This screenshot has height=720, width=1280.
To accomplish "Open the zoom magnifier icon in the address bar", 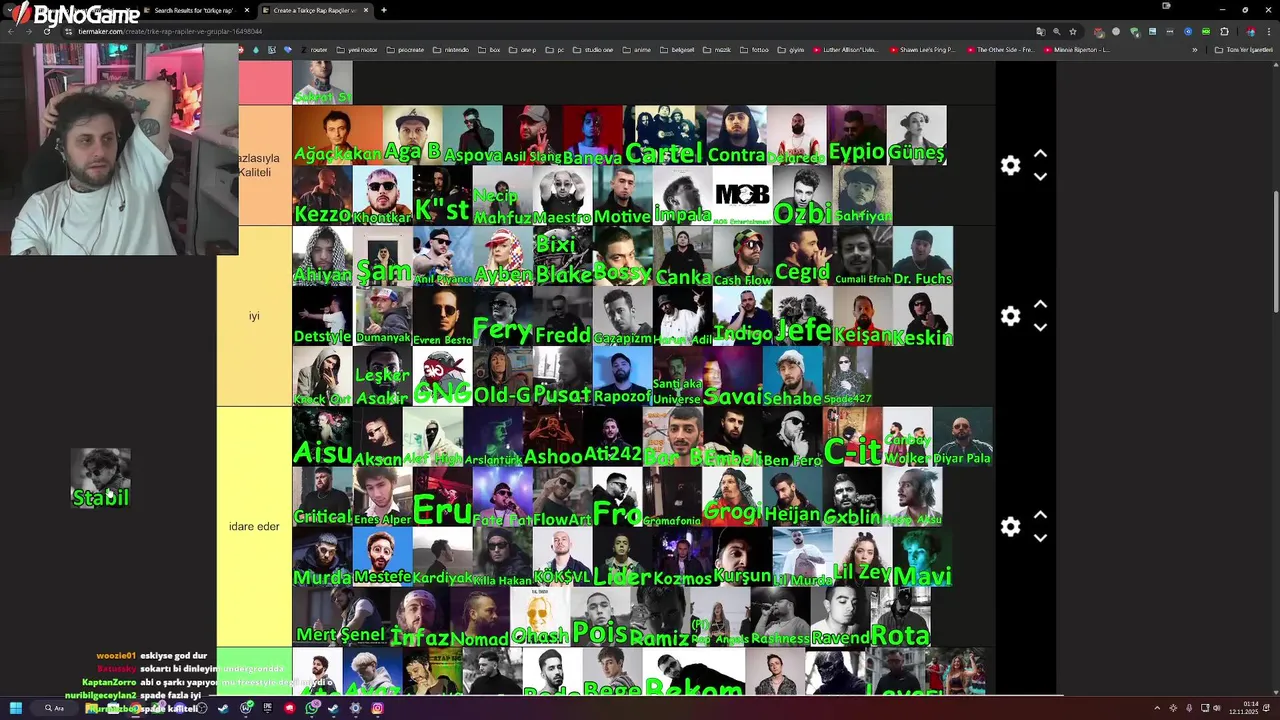I will (1056, 31).
